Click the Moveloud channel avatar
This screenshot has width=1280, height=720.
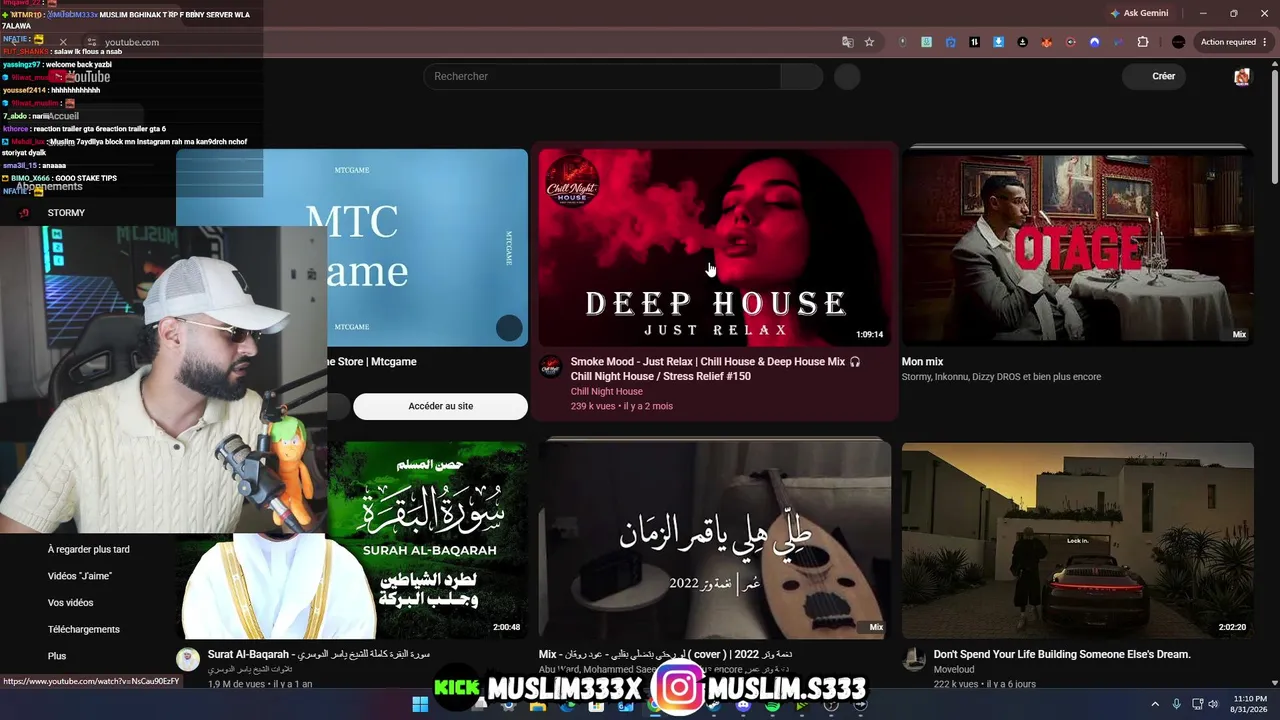[914, 659]
